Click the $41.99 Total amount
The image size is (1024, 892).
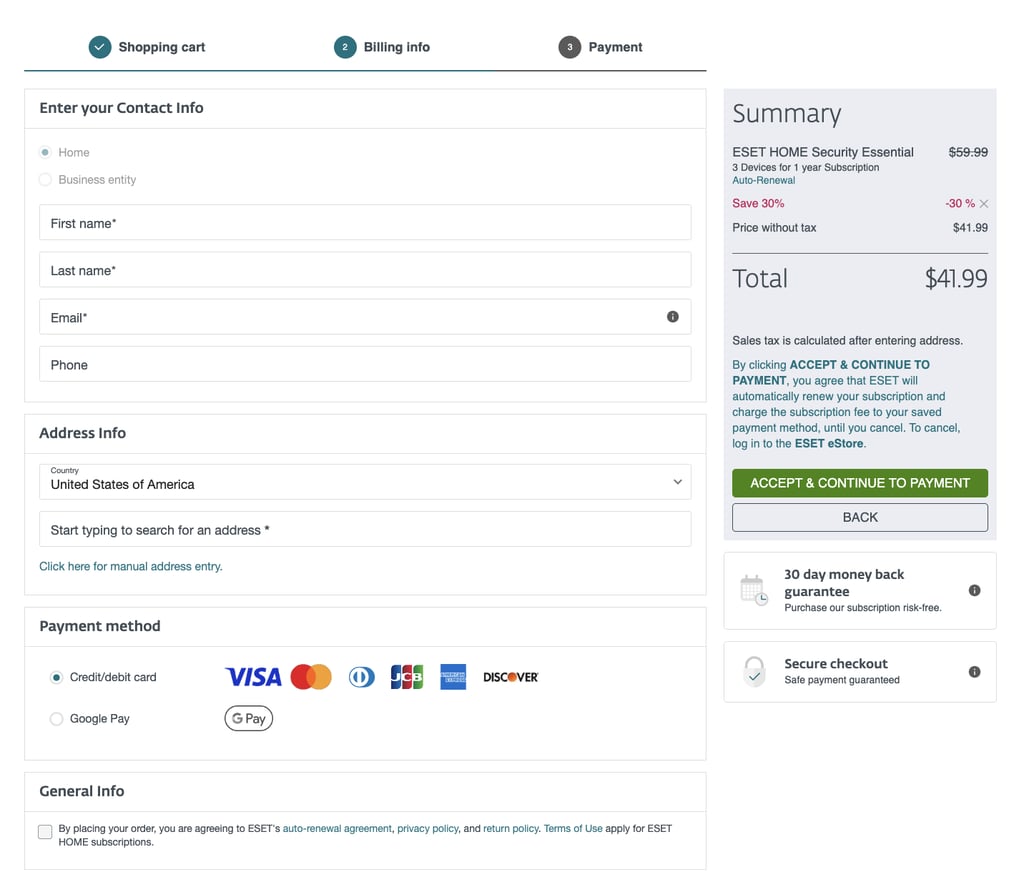(x=955, y=279)
